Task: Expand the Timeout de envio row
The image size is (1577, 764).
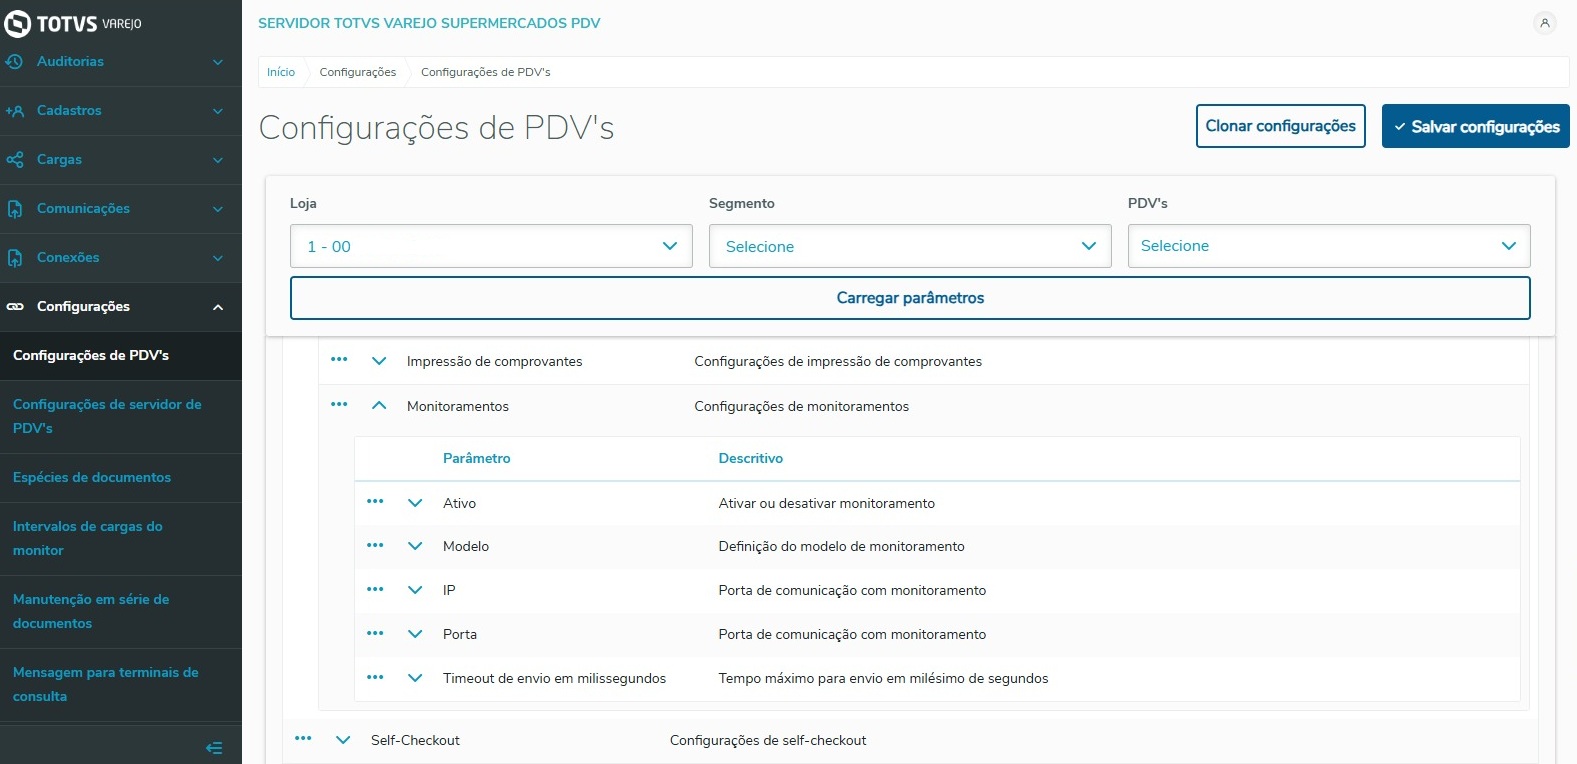Action: pos(415,678)
